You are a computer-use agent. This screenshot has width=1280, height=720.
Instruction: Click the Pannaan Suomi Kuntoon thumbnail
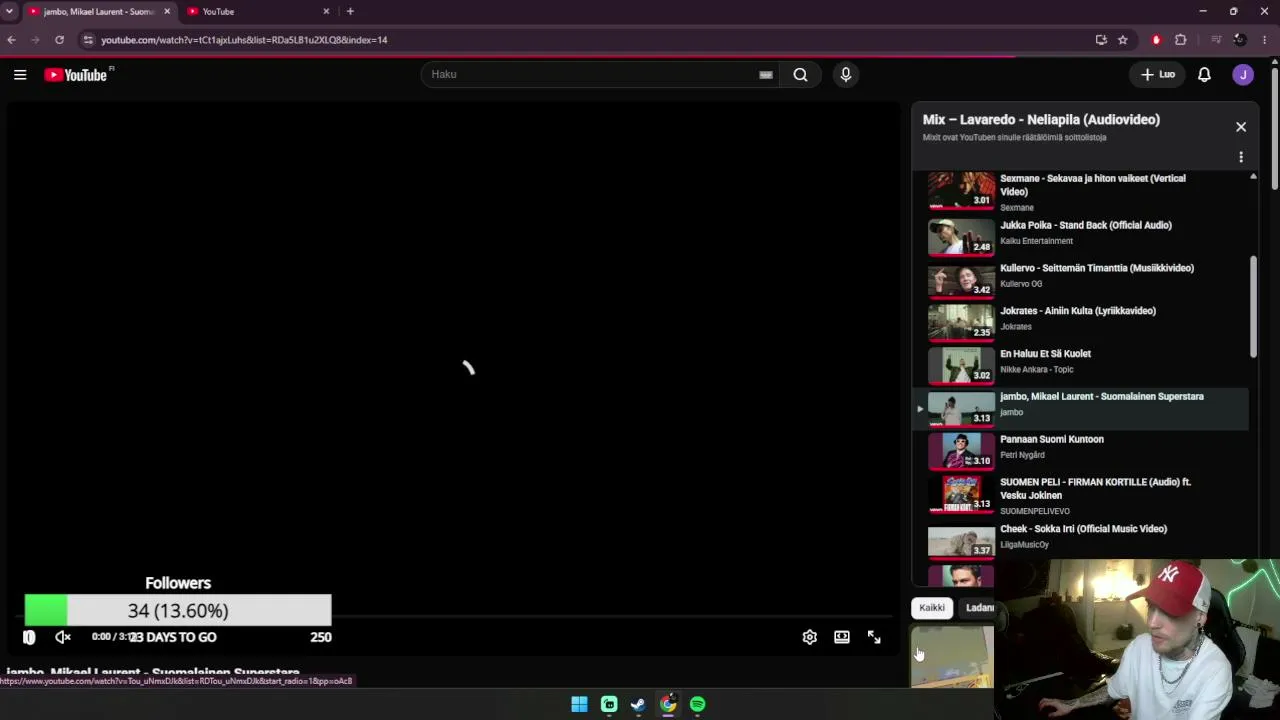[x=961, y=451]
